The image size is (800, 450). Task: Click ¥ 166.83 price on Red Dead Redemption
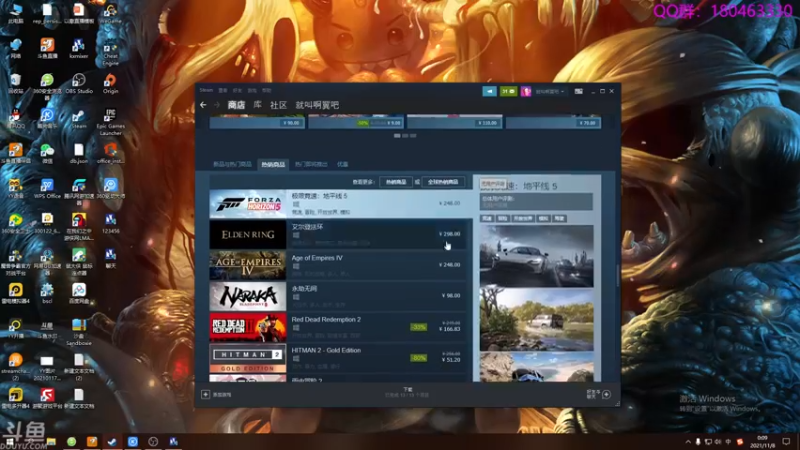(449, 329)
